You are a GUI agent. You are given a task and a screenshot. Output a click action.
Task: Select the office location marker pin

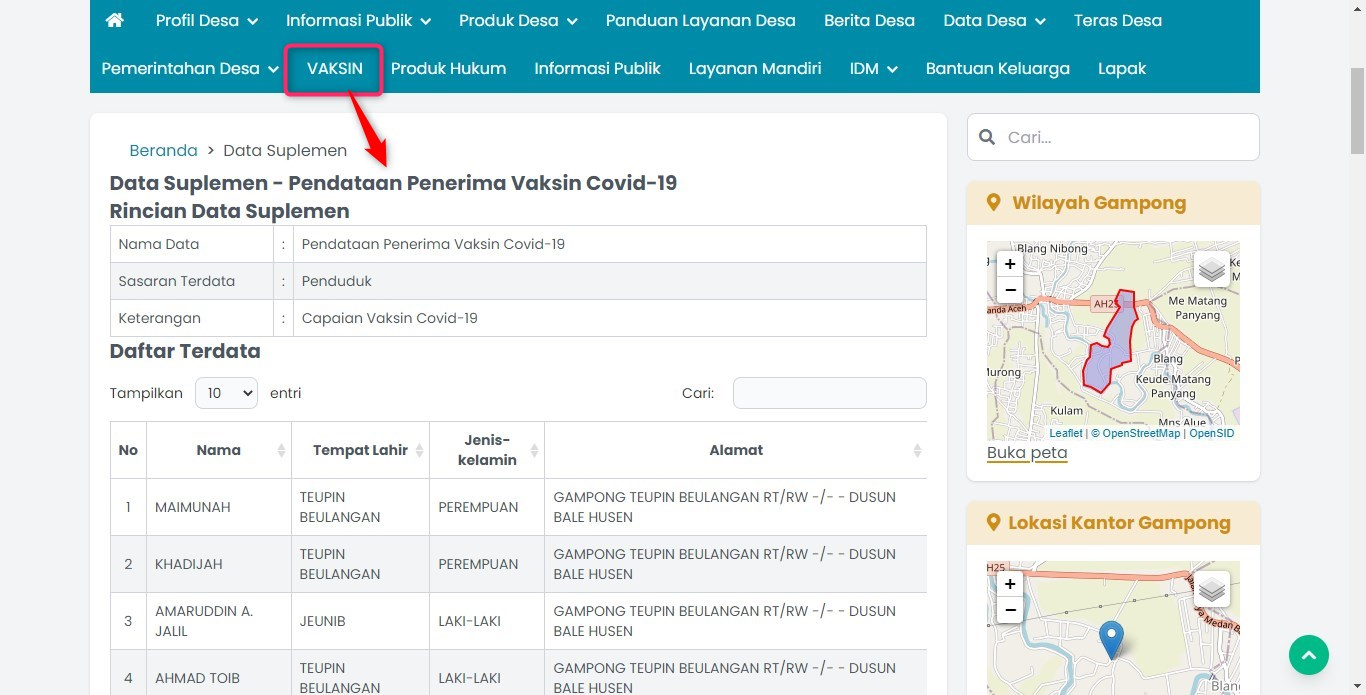[1111, 638]
